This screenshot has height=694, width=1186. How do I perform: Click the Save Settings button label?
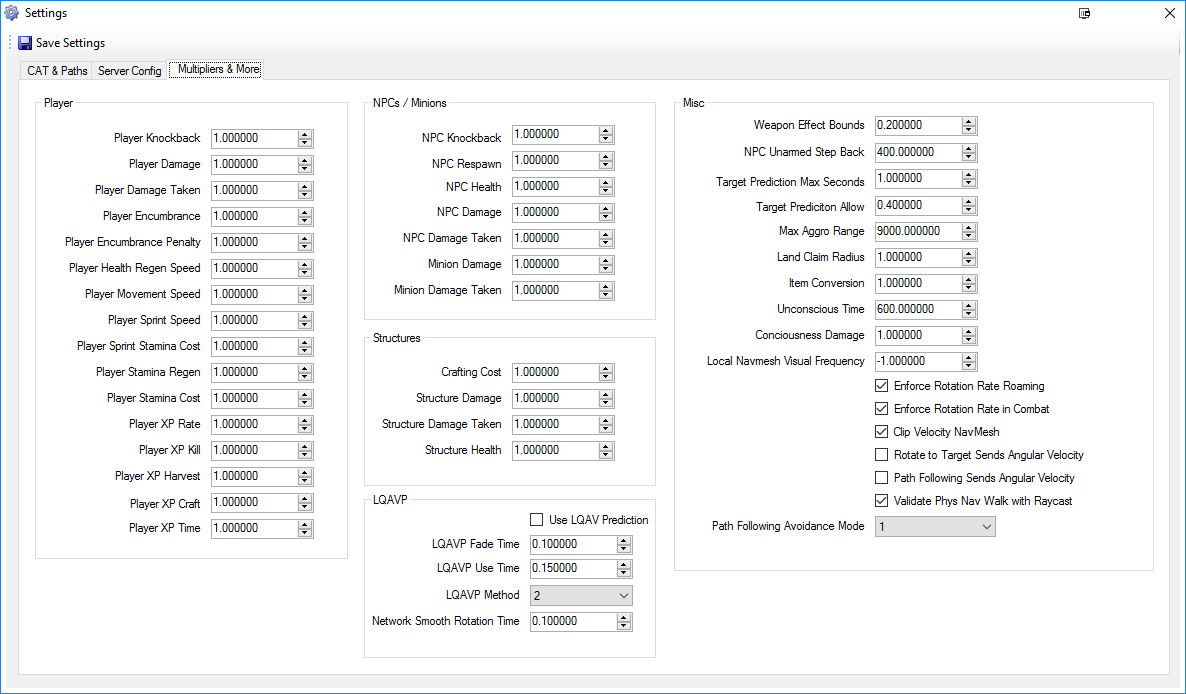[70, 43]
